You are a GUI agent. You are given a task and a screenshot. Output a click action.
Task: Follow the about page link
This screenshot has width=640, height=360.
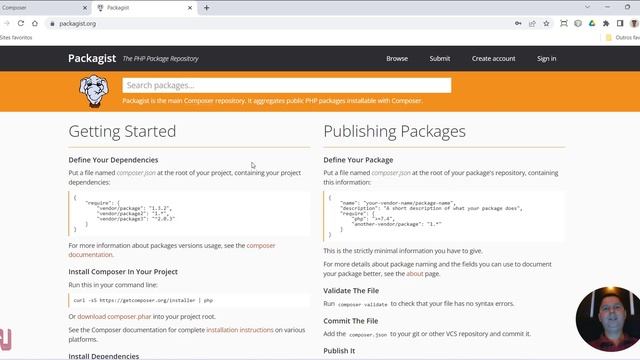414,273
